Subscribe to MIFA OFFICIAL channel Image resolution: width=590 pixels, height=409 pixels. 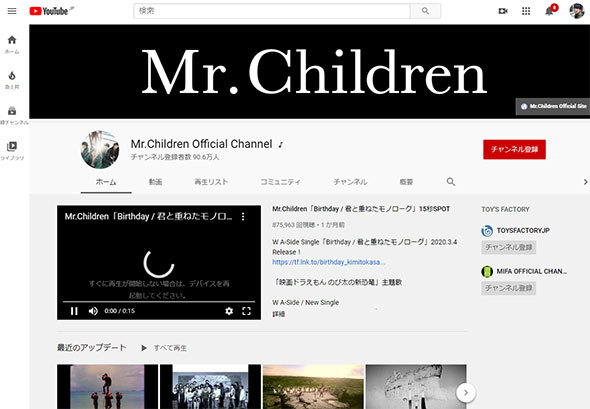point(508,288)
